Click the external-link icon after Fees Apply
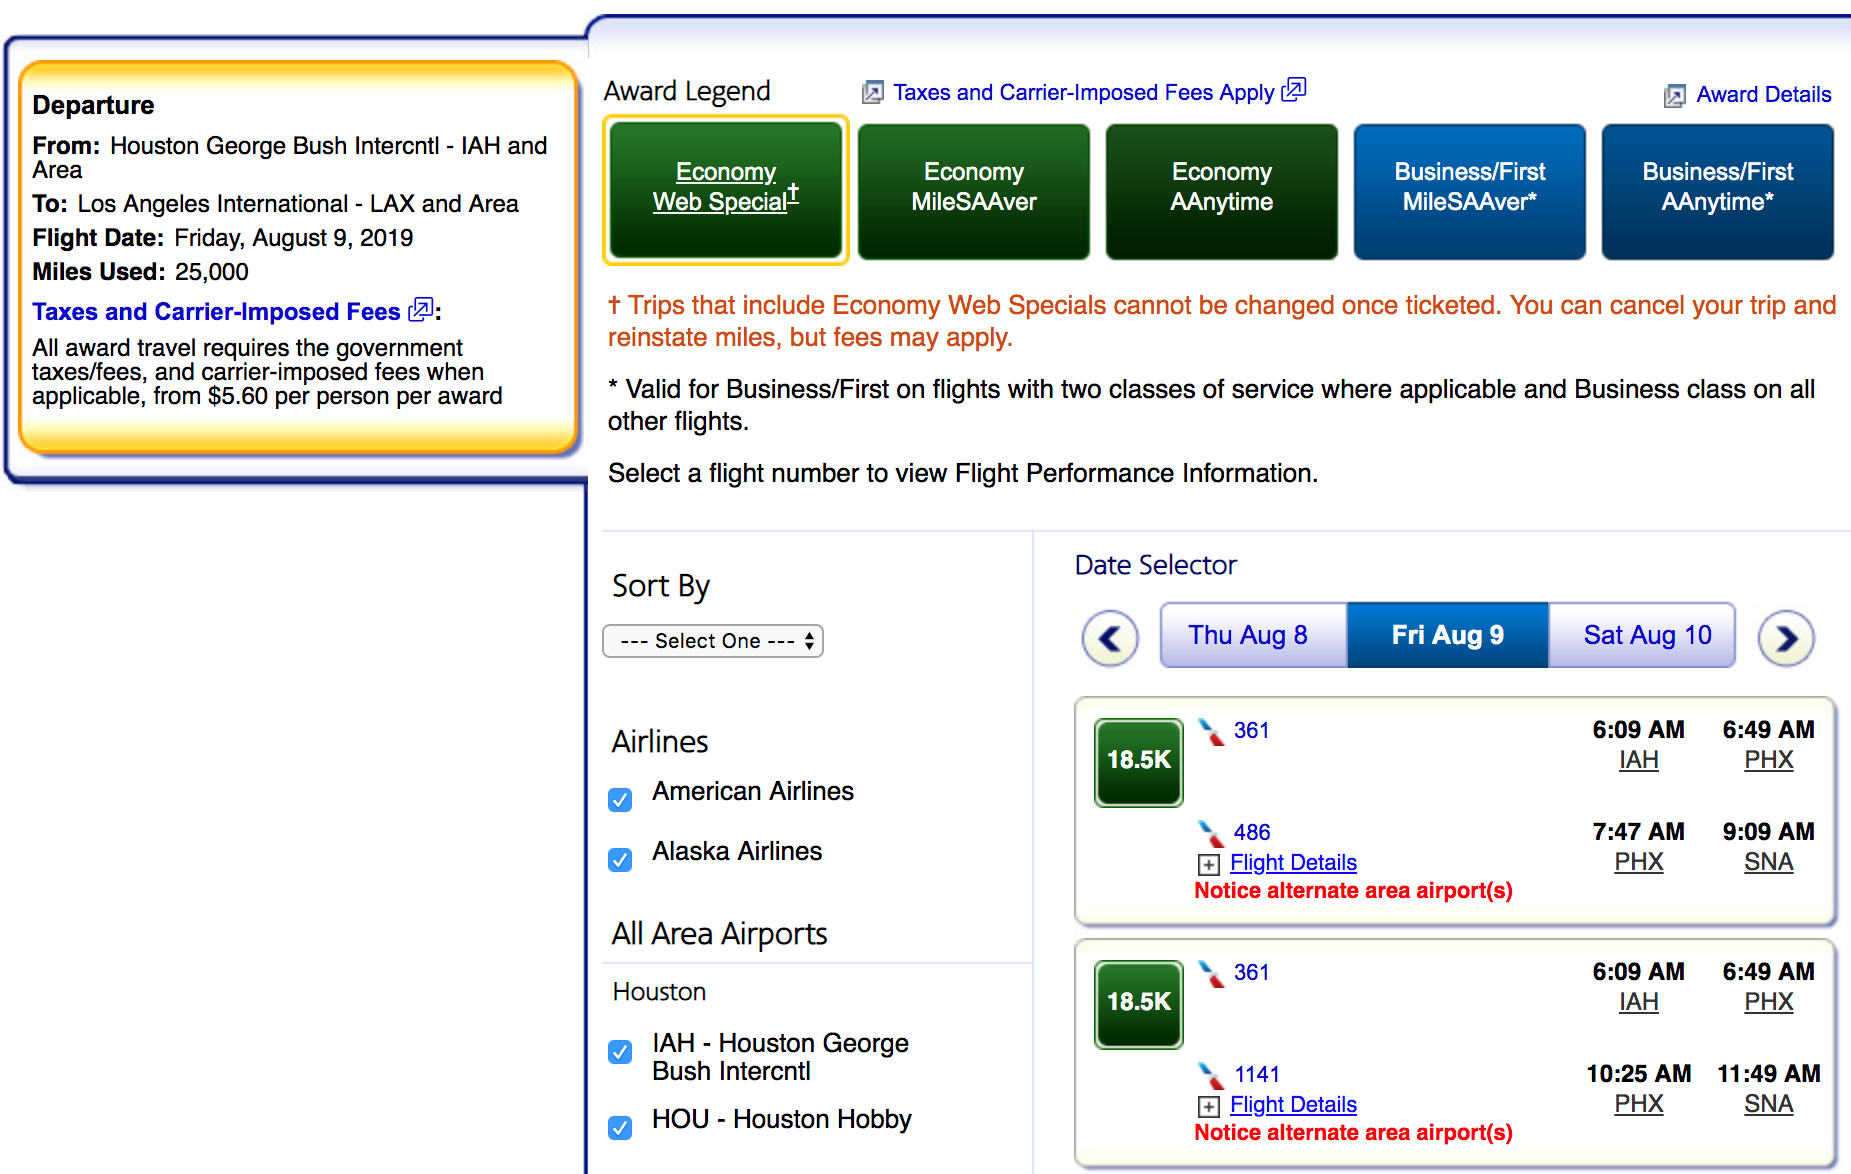 click(x=1294, y=90)
